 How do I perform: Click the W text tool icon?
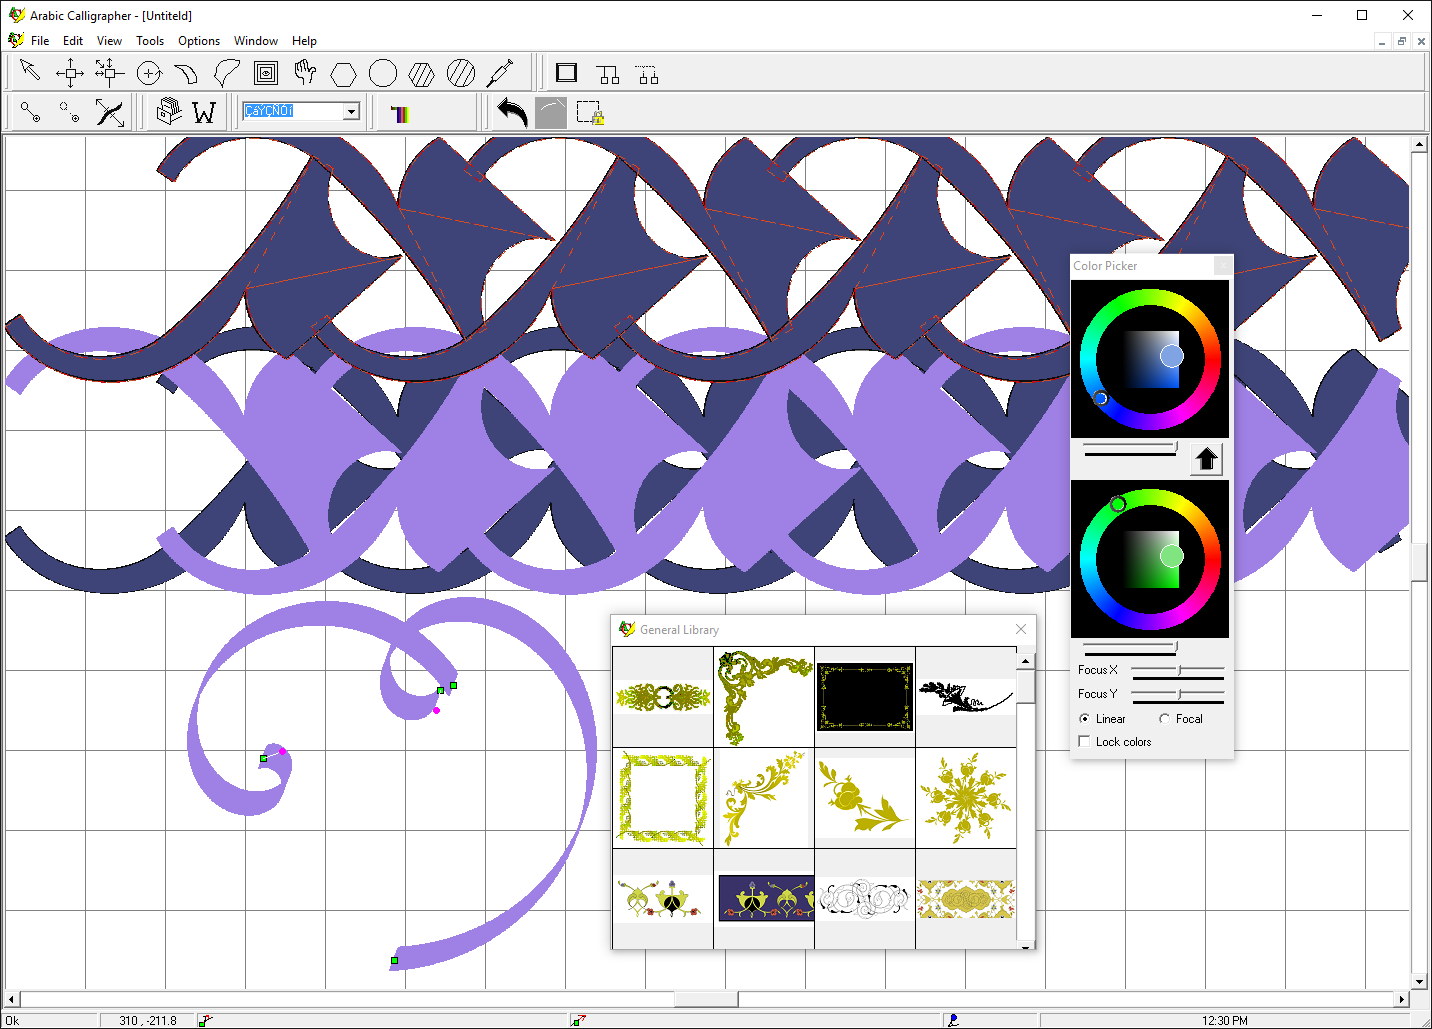pos(204,112)
